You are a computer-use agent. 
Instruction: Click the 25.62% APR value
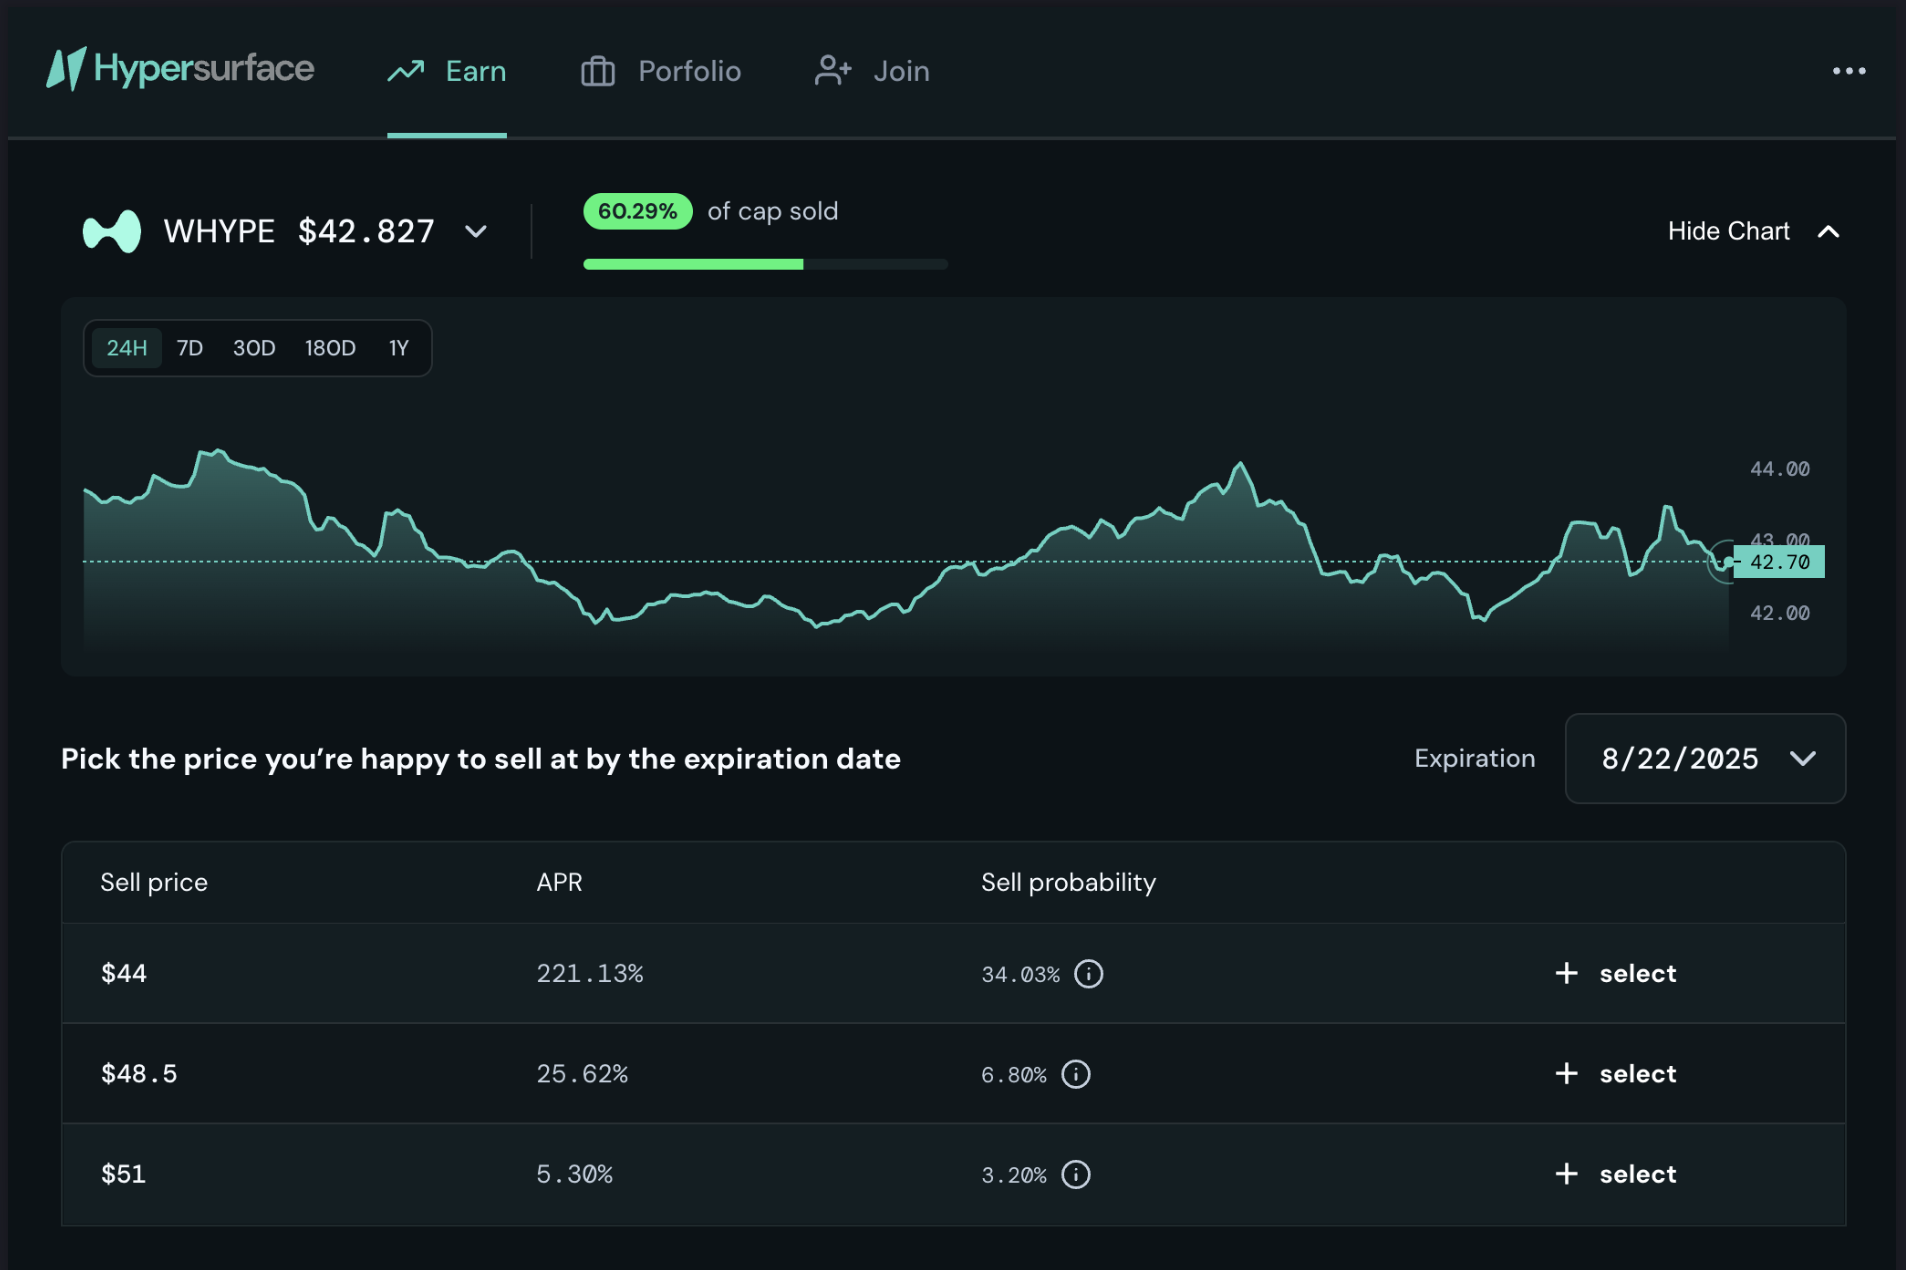click(x=582, y=1073)
